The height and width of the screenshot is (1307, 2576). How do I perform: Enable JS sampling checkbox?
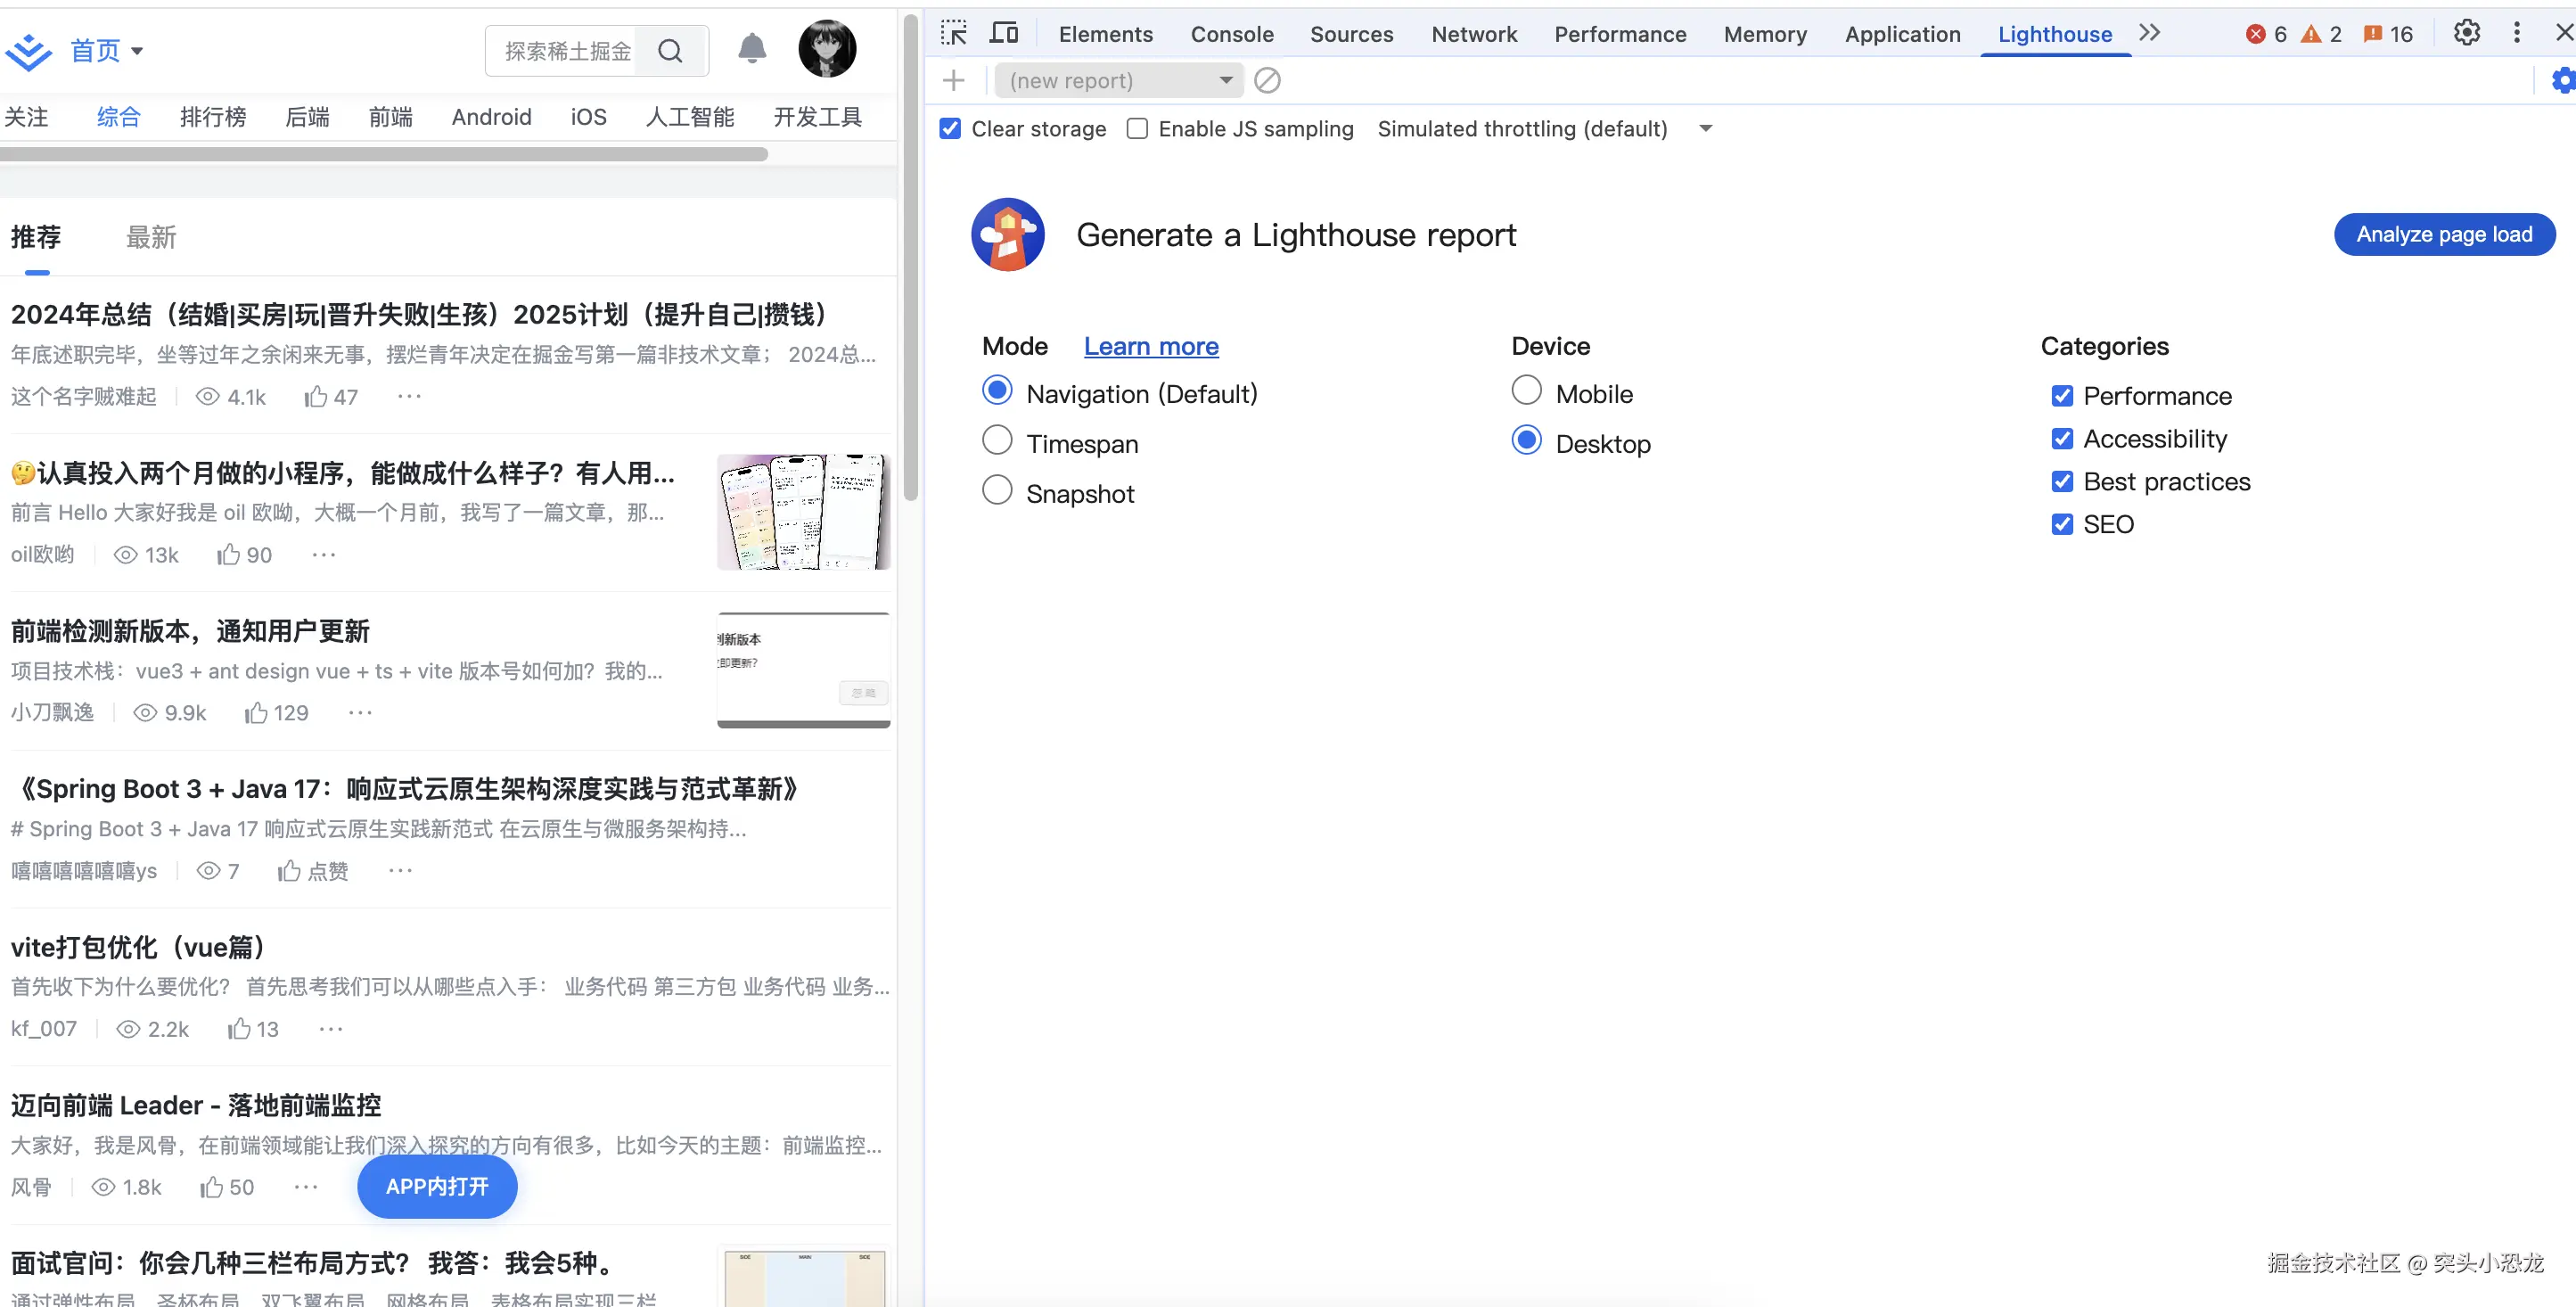pyautogui.click(x=1137, y=129)
